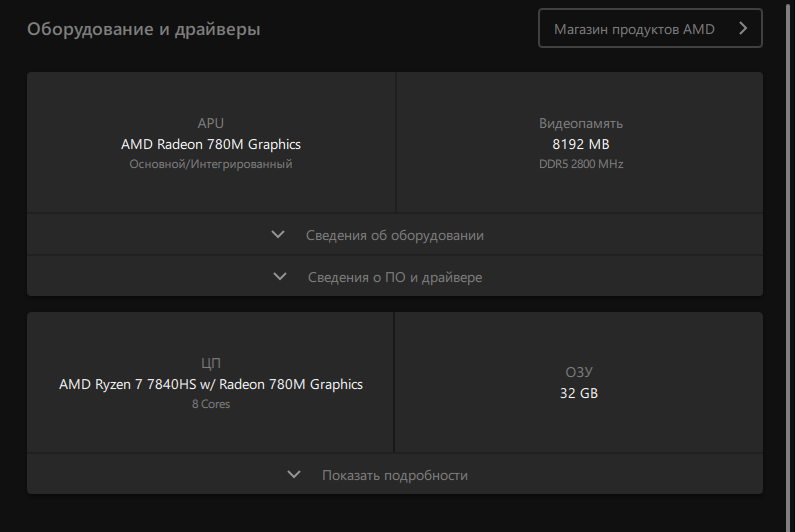The height and width of the screenshot is (532, 795).
Task: Expand Показать подробности for the processor
Action: click(394, 475)
